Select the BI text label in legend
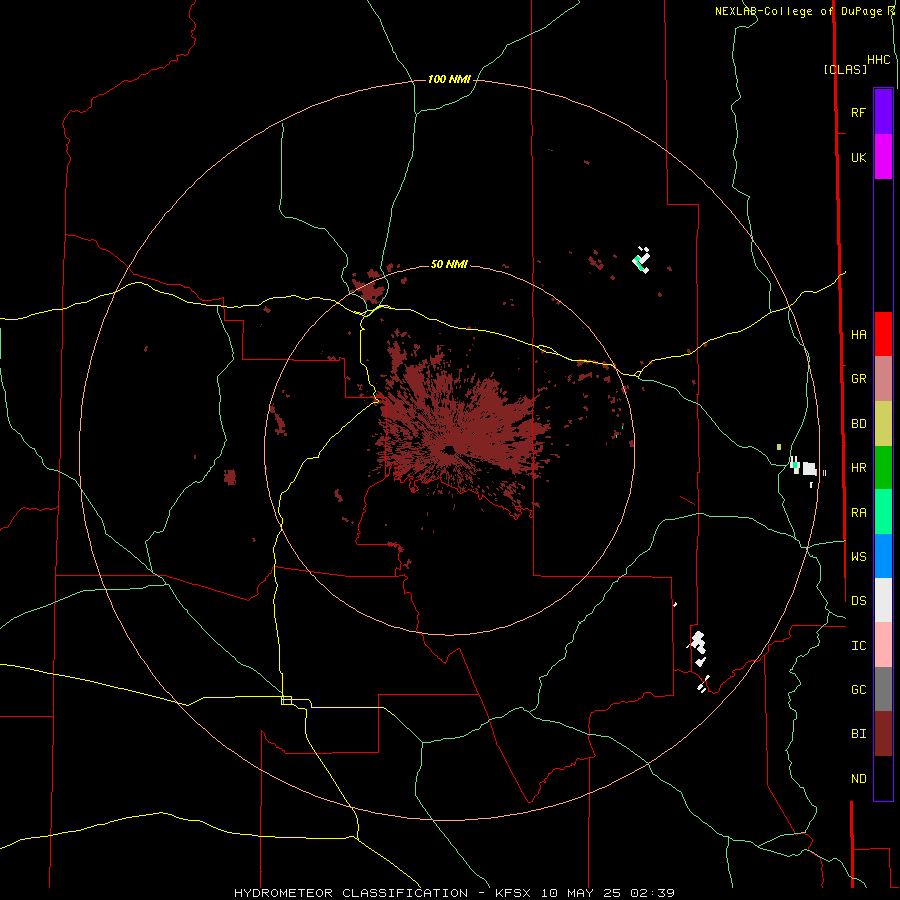This screenshot has width=900, height=900. point(858,734)
